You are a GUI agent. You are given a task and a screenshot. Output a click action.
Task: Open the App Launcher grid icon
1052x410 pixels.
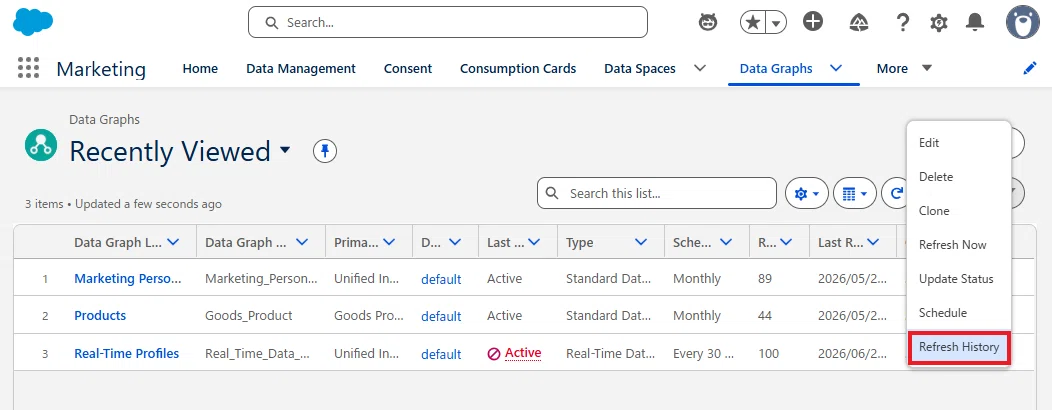point(28,68)
